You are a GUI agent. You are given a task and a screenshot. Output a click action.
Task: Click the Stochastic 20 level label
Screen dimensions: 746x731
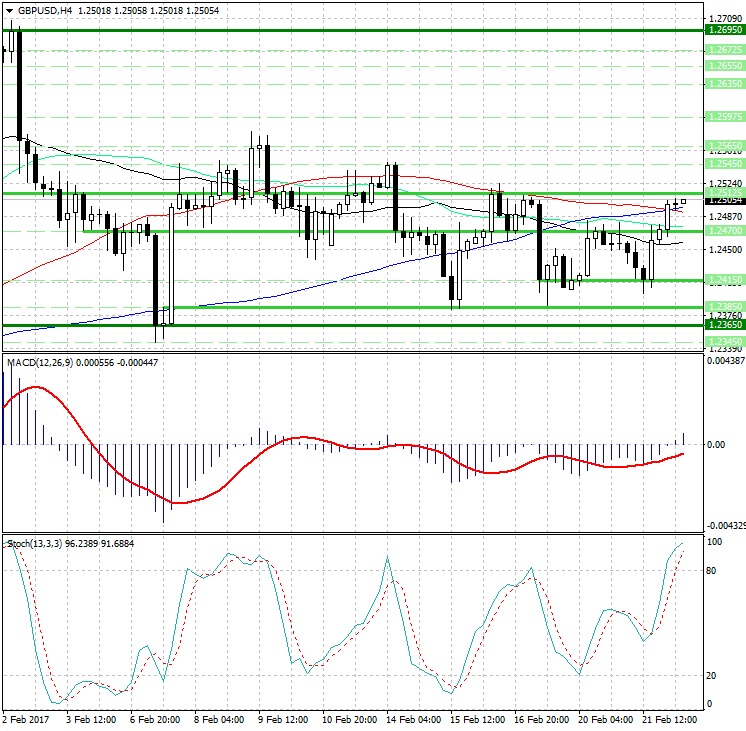click(711, 676)
